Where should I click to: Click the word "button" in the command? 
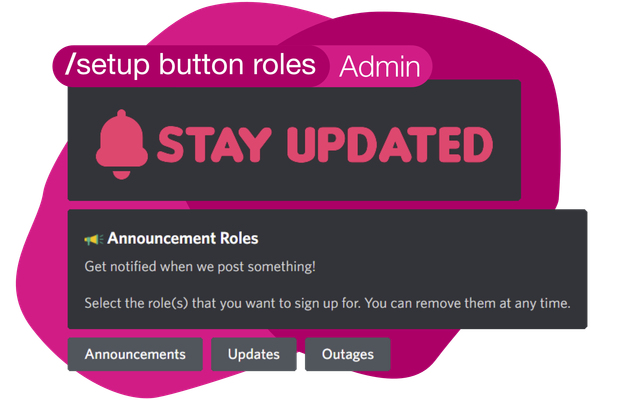point(196,65)
